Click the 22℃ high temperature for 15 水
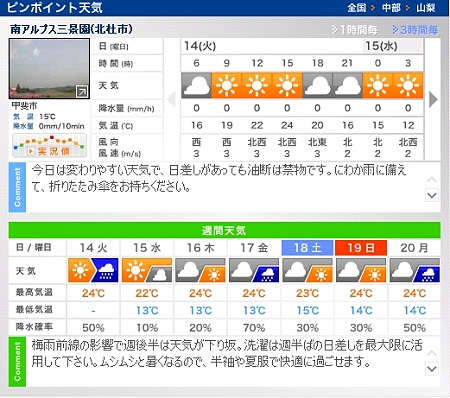 coord(147,293)
